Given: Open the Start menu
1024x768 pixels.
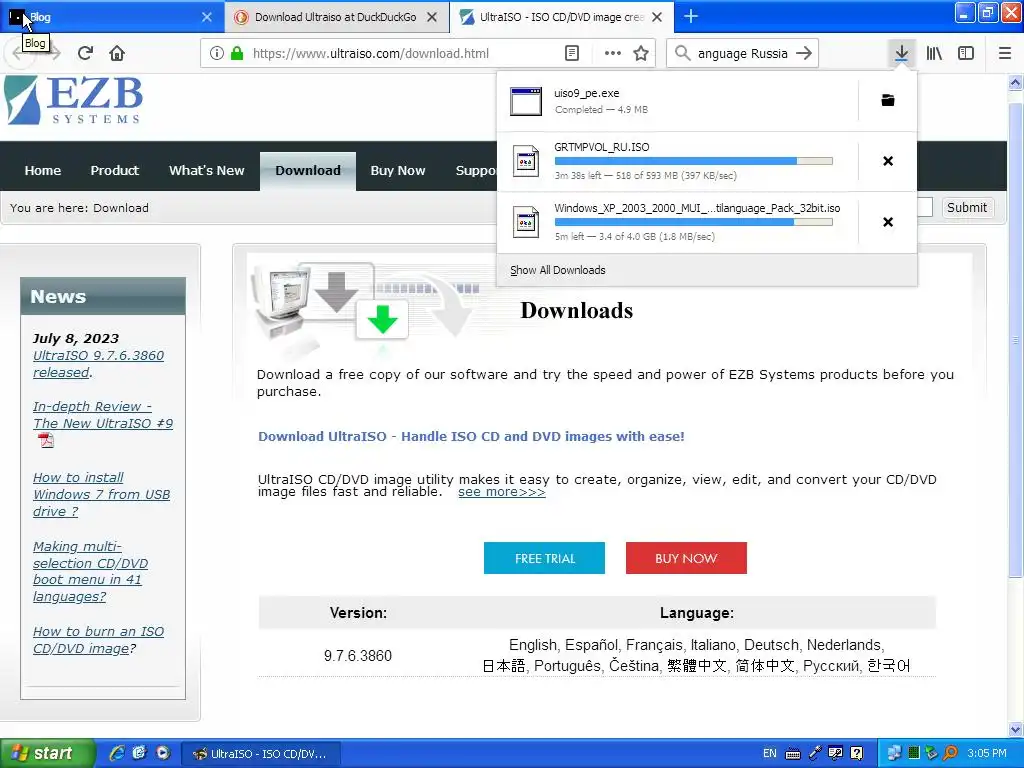Looking at the screenshot, I should [48, 754].
